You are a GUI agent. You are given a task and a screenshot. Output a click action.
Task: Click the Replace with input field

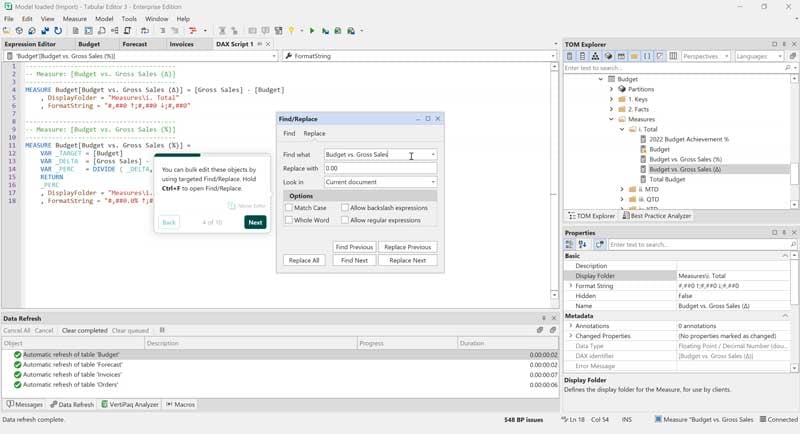pos(381,168)
